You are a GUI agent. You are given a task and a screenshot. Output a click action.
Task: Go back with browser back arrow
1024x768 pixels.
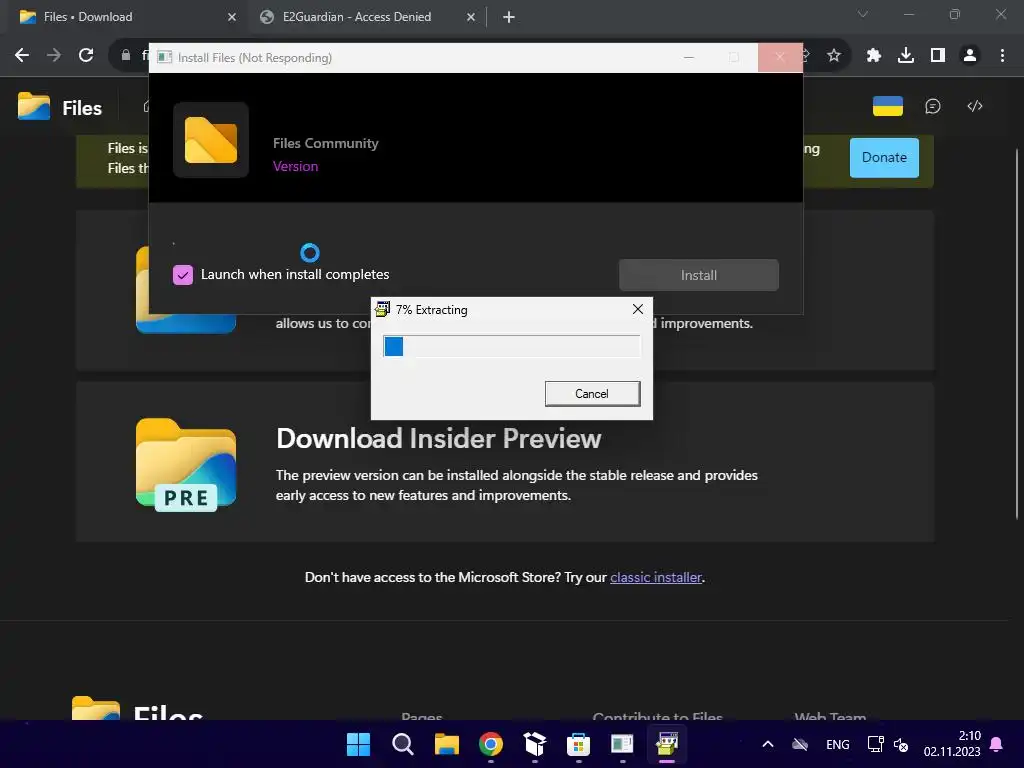click(22, 56)
